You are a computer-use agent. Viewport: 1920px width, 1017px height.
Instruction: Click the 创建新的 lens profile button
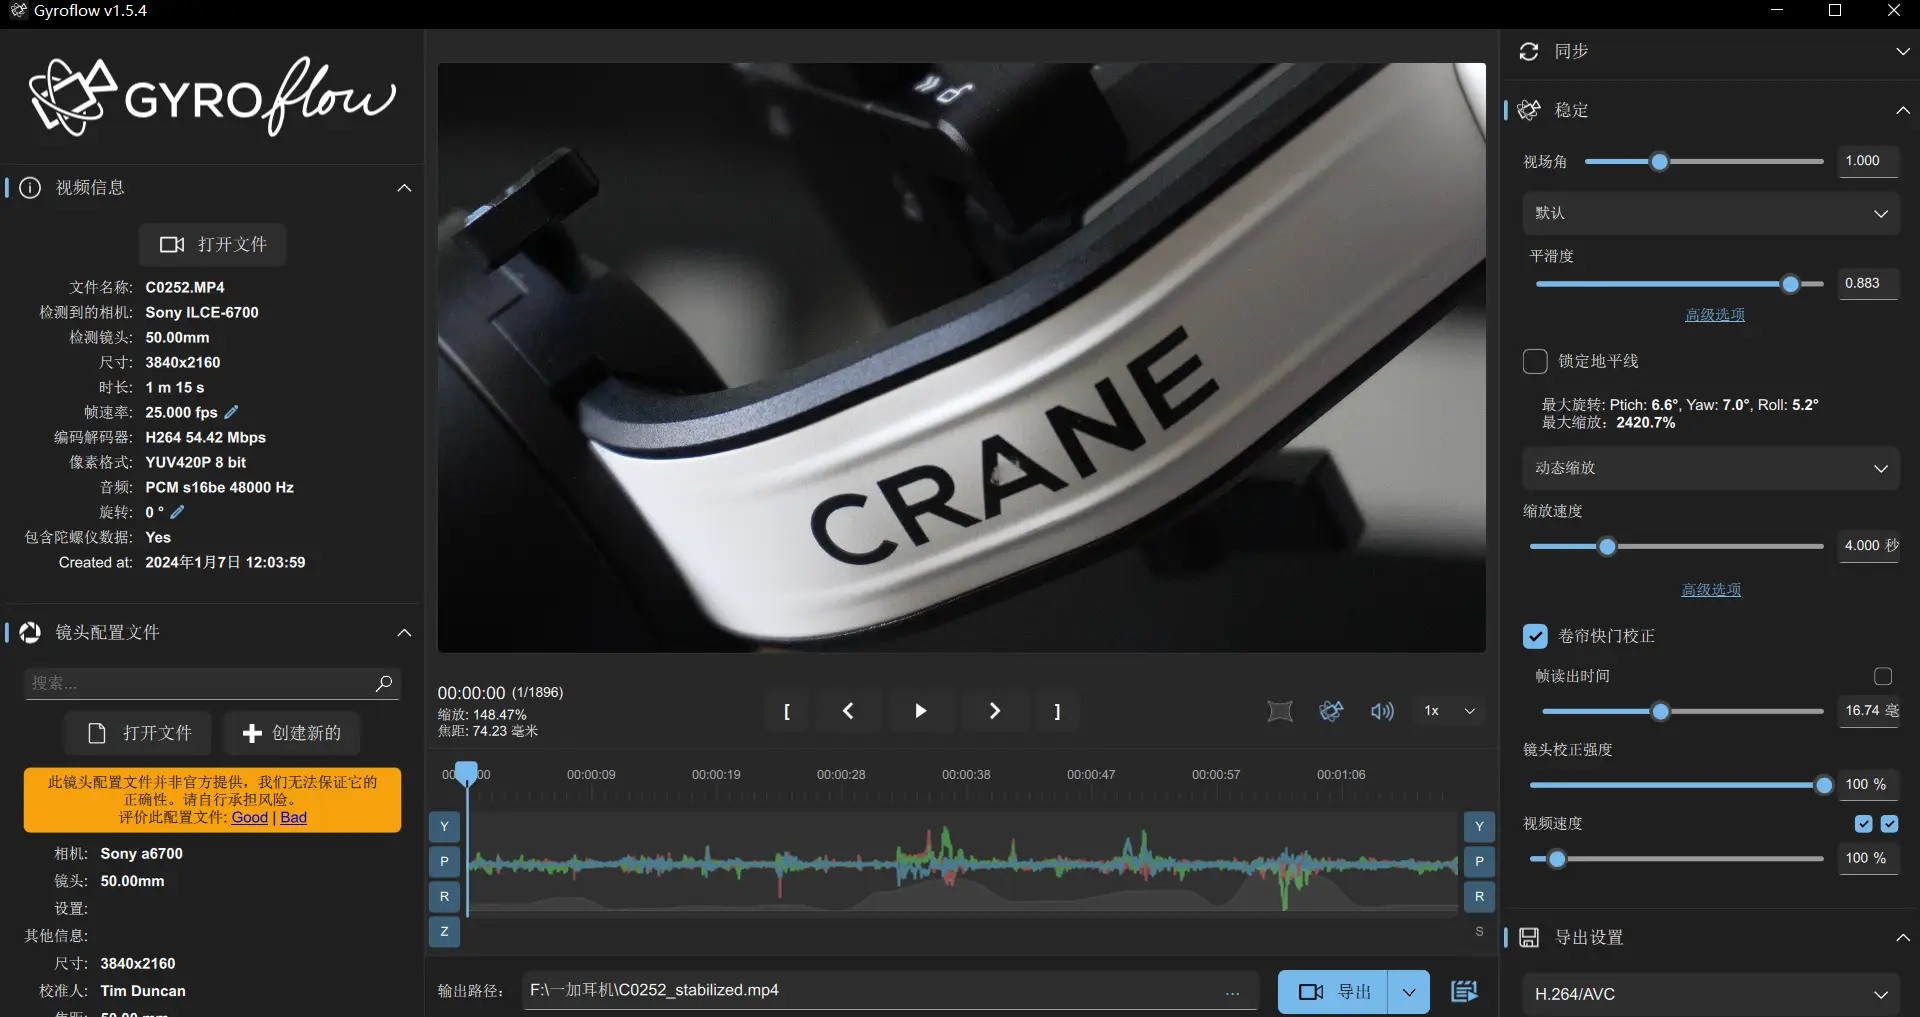tap(291, 733)
